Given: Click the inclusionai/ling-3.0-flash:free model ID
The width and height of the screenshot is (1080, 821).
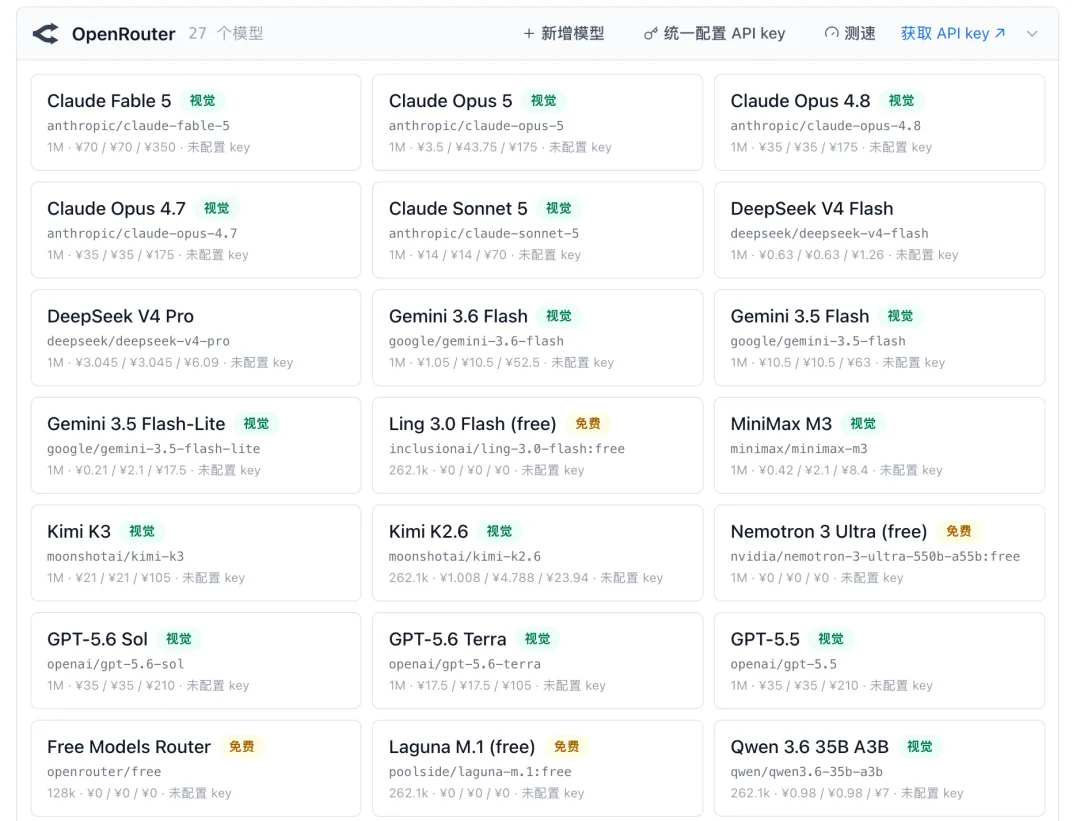Looking at the screenshot, I should pyautogui.click(x=506, y=449).
